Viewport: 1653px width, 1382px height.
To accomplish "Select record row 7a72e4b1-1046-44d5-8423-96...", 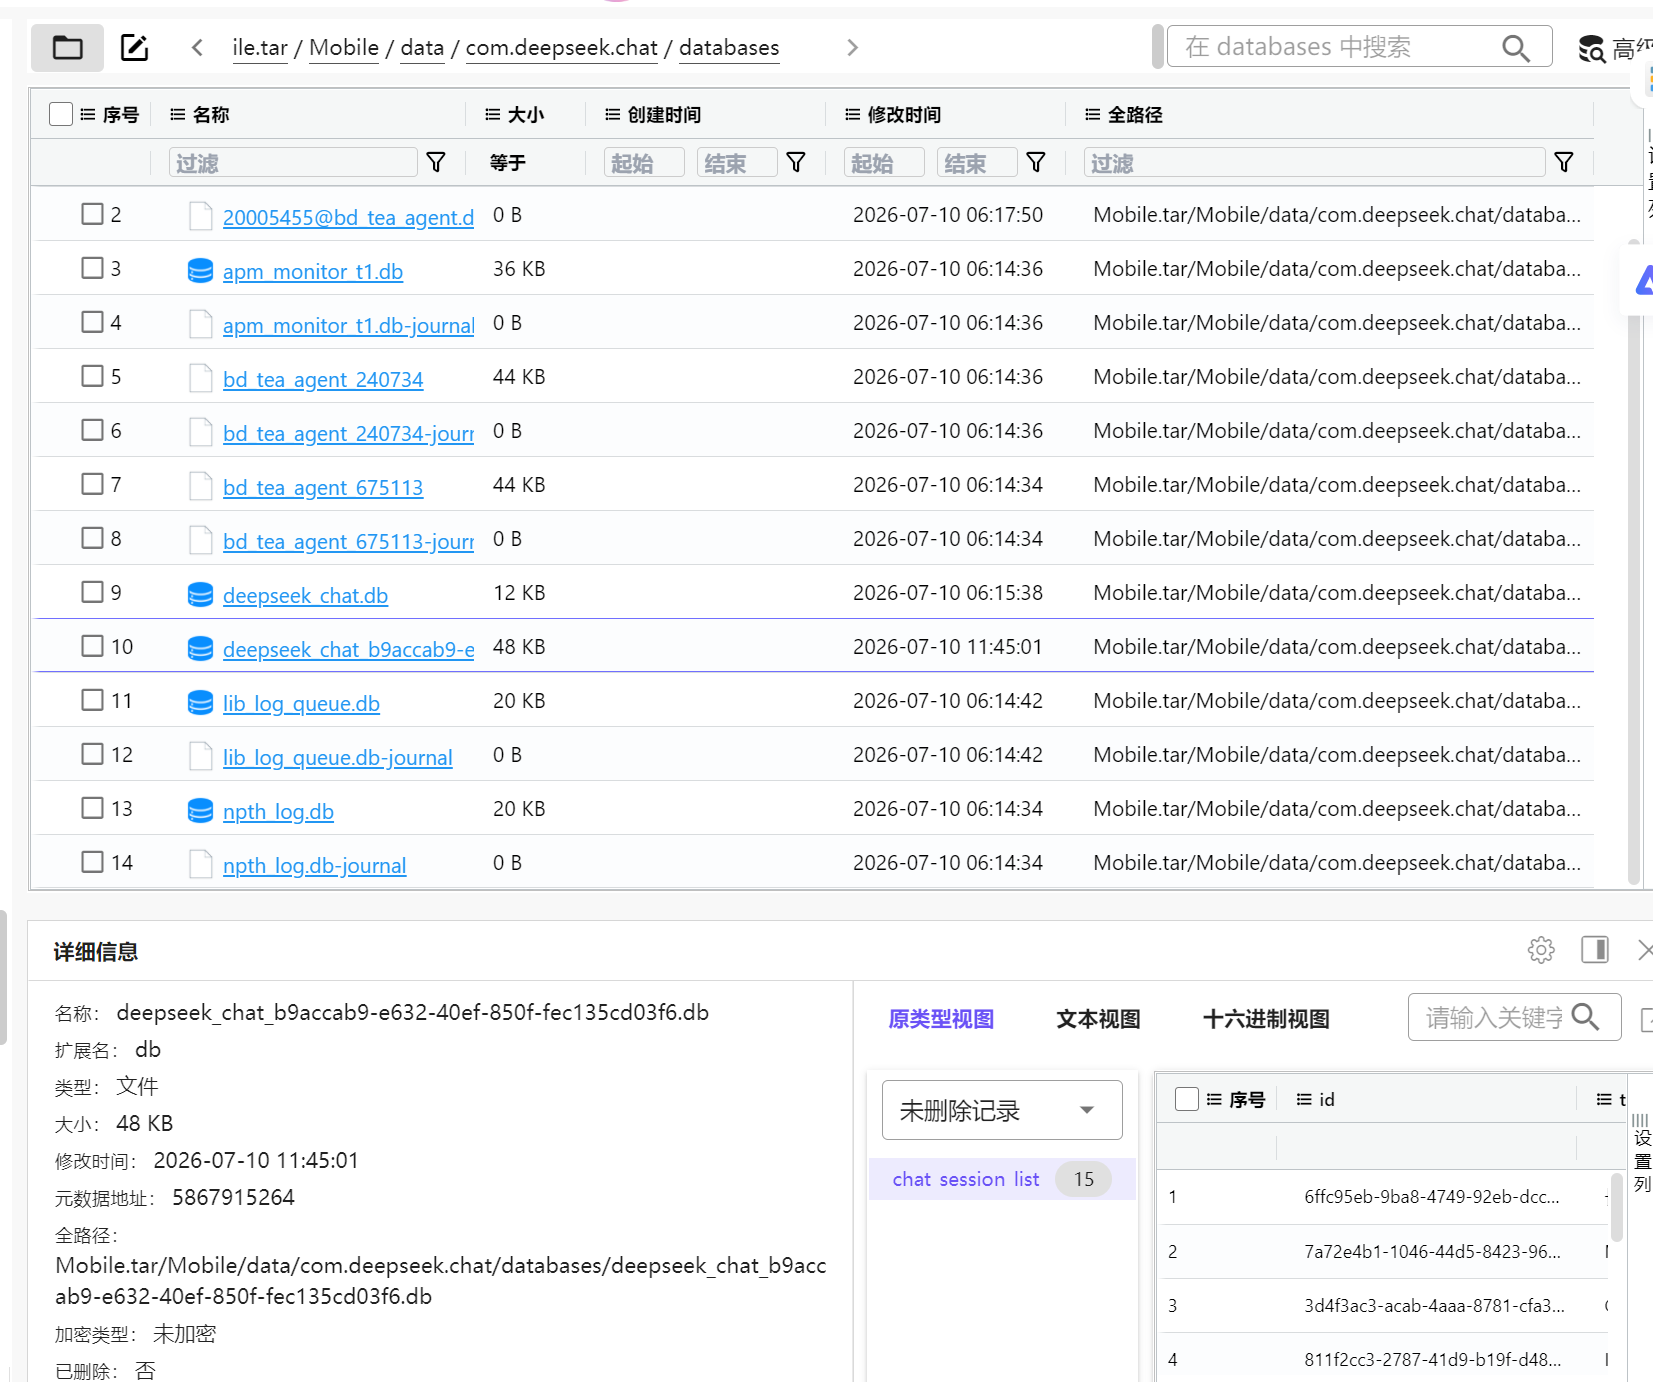I will pyautogui.click(x=1384, y=1251).
